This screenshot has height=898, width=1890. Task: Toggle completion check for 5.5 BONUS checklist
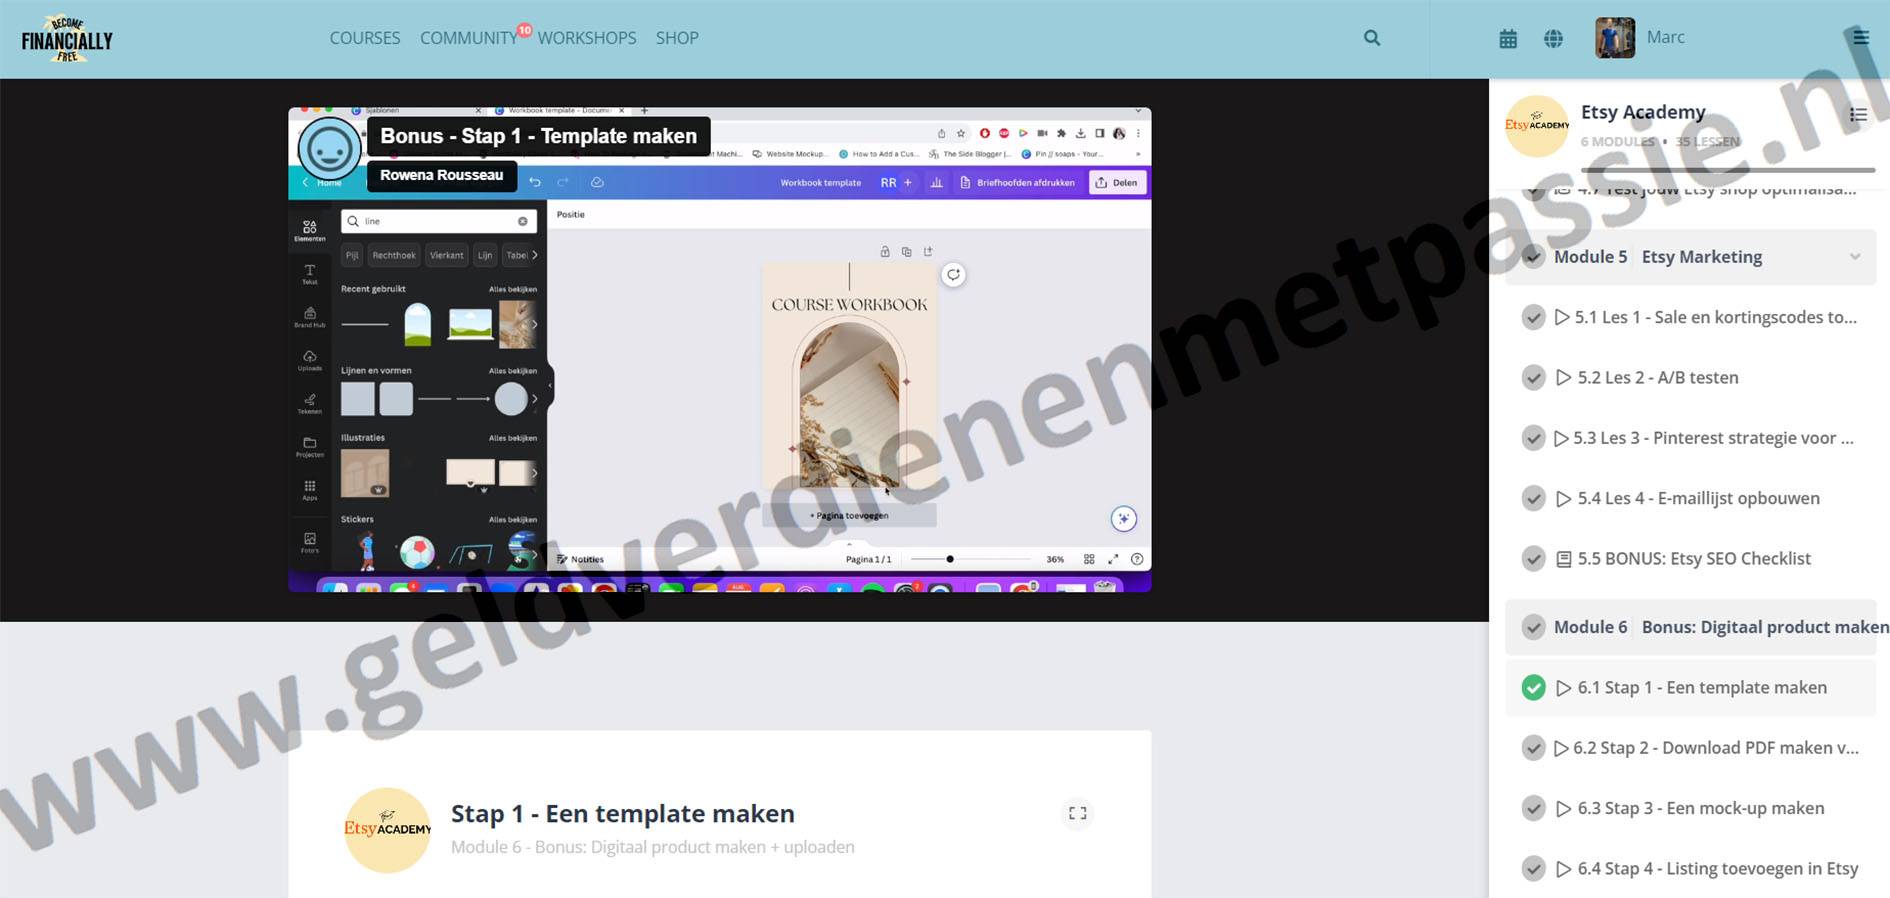[1533, 559]
